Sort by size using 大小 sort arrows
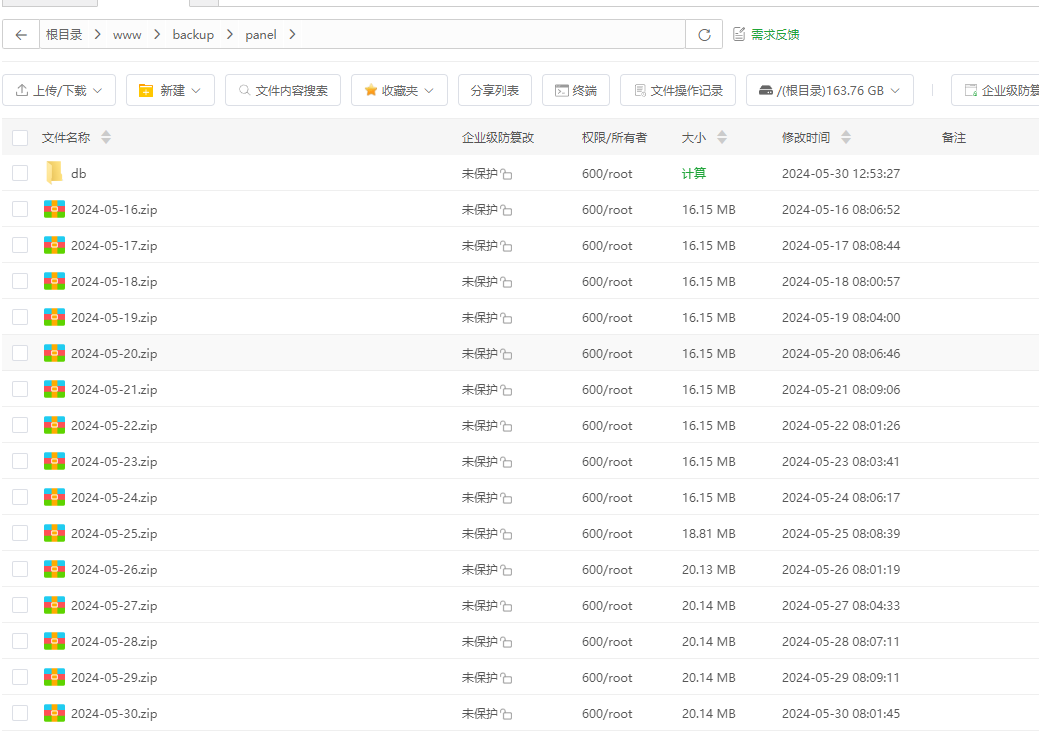The image size is (1039, 753). 722,137
